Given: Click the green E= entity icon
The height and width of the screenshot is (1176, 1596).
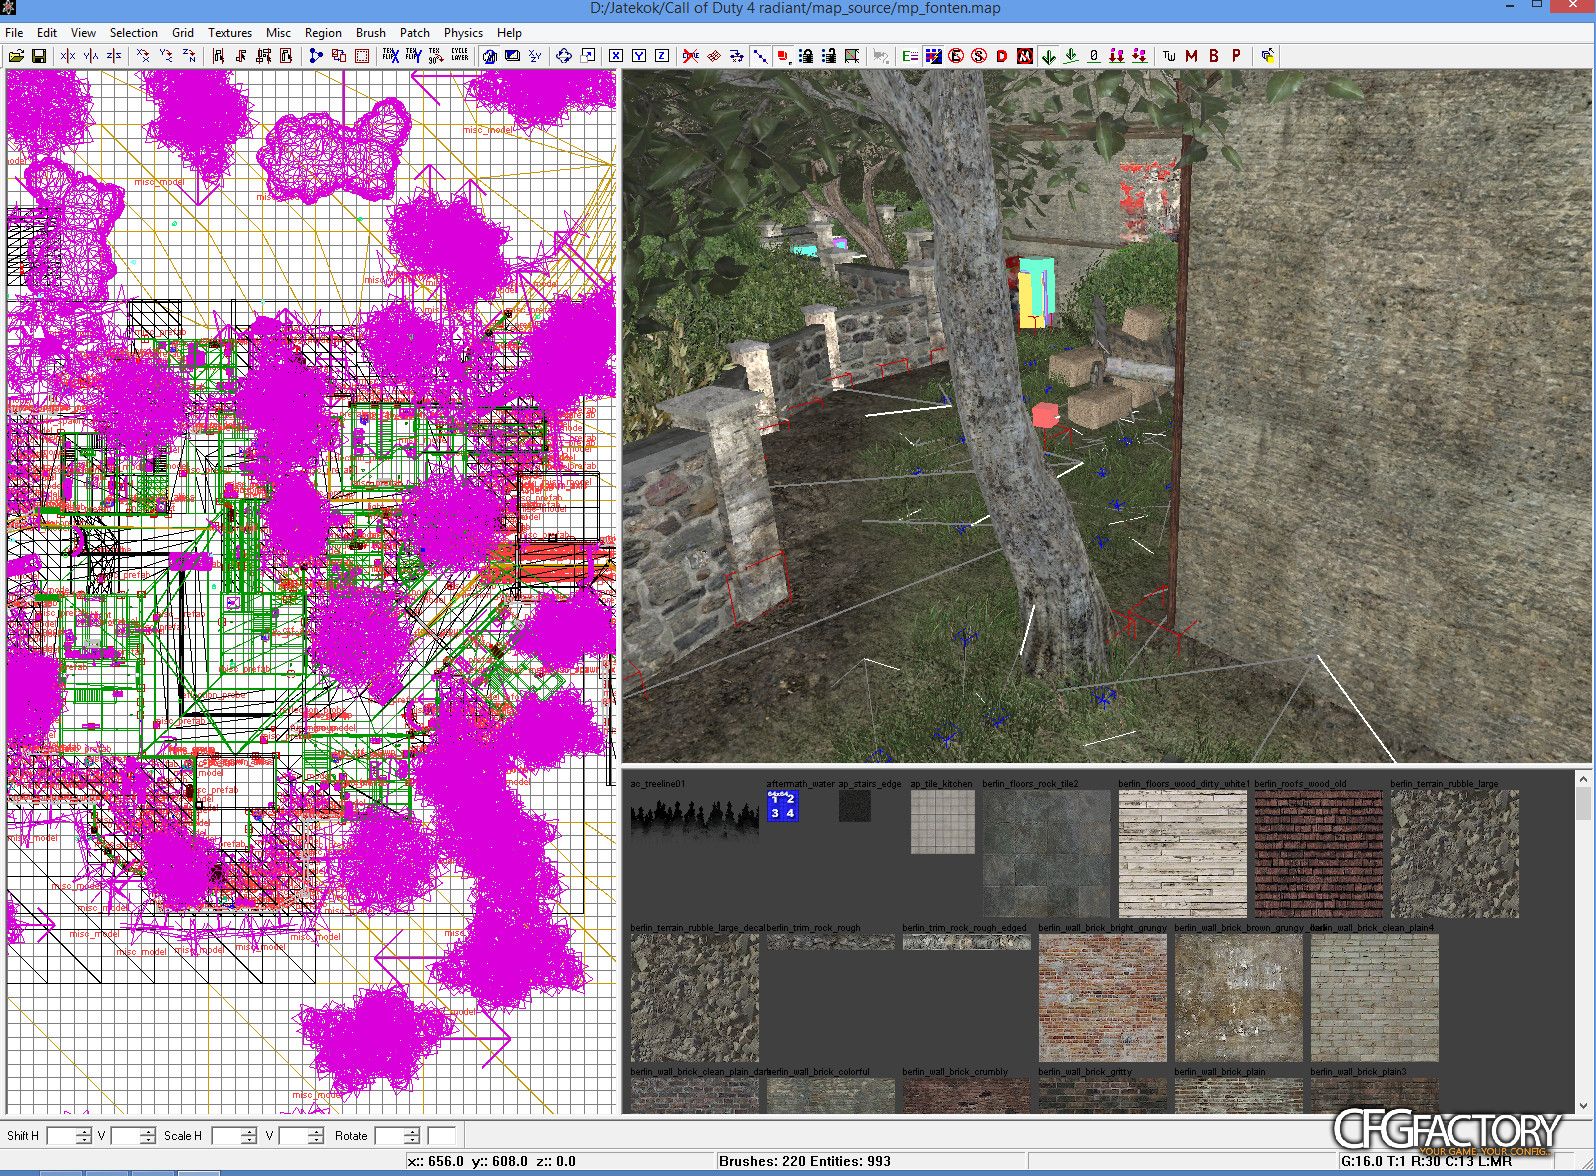Looking at the screenshot, I should 910,56.
